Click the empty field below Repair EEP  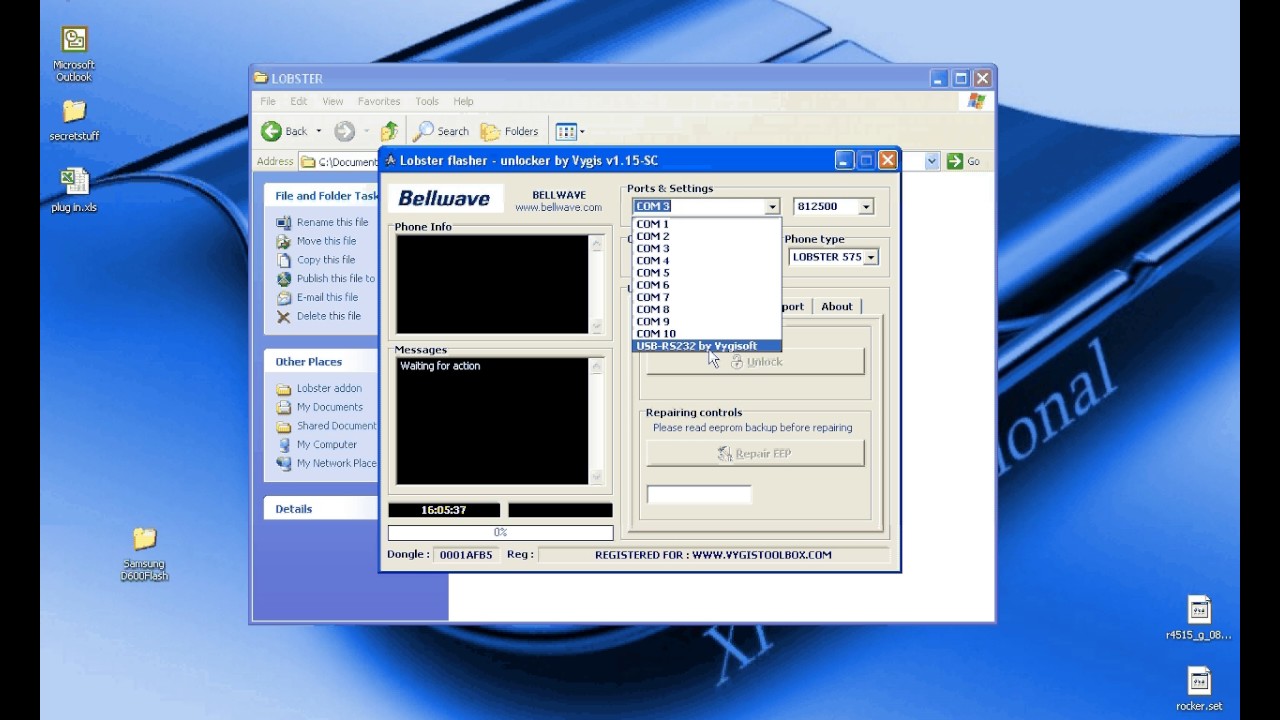699,494
